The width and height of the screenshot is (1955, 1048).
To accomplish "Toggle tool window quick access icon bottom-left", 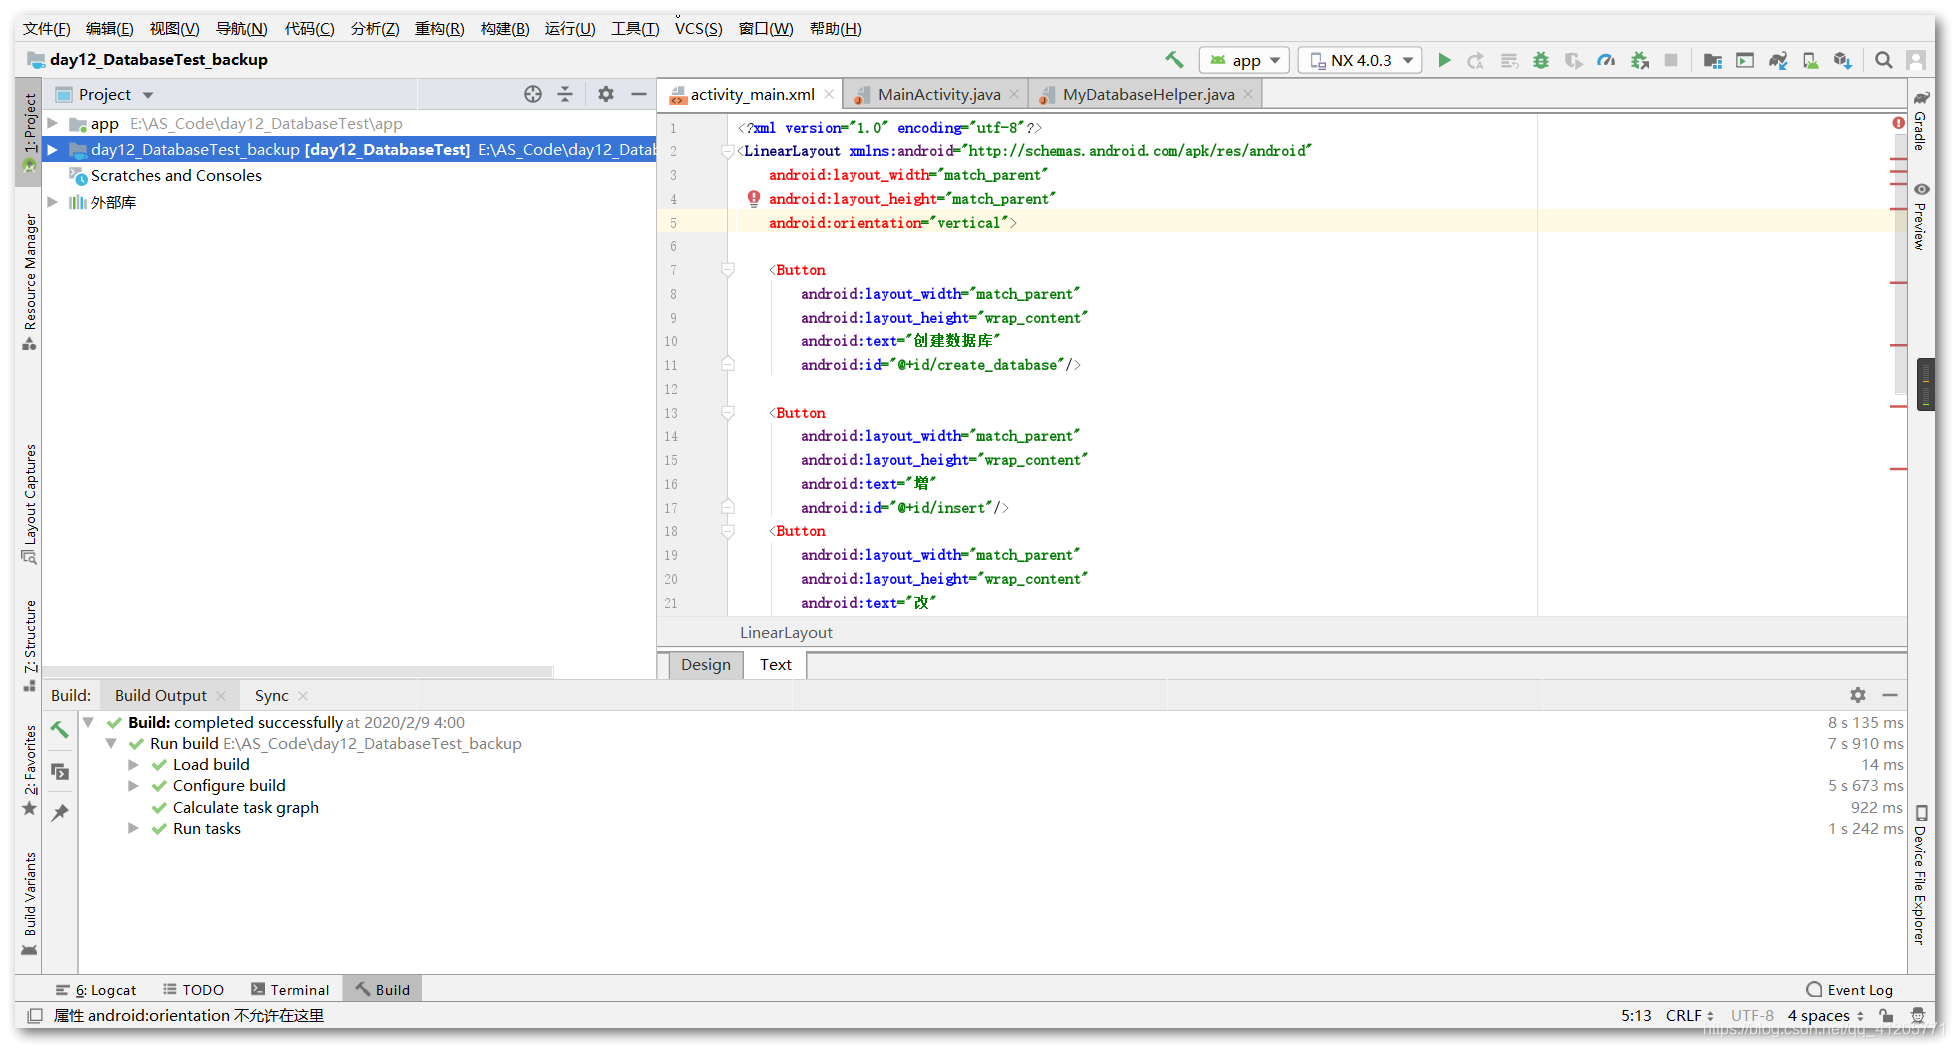I will tap(35, 1016).
